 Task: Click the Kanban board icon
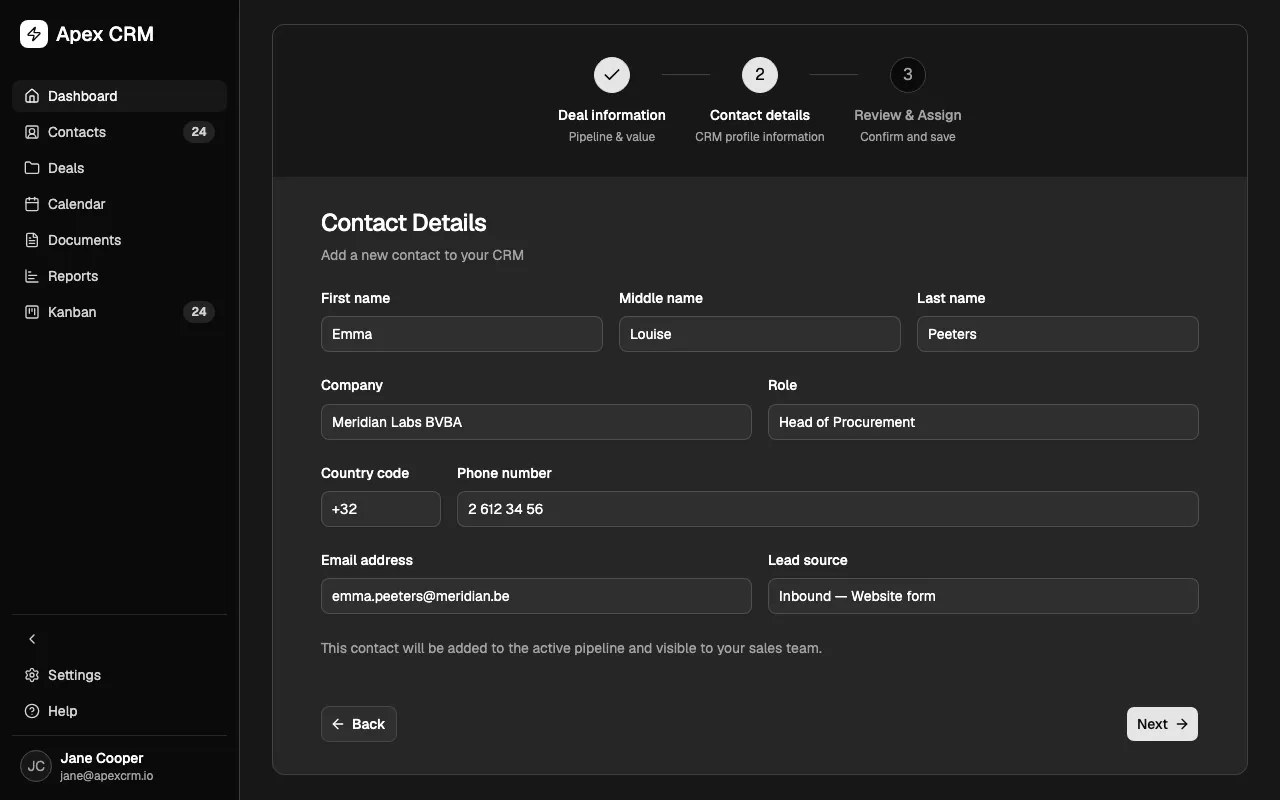pyautogui.click(x=32, y=312)
